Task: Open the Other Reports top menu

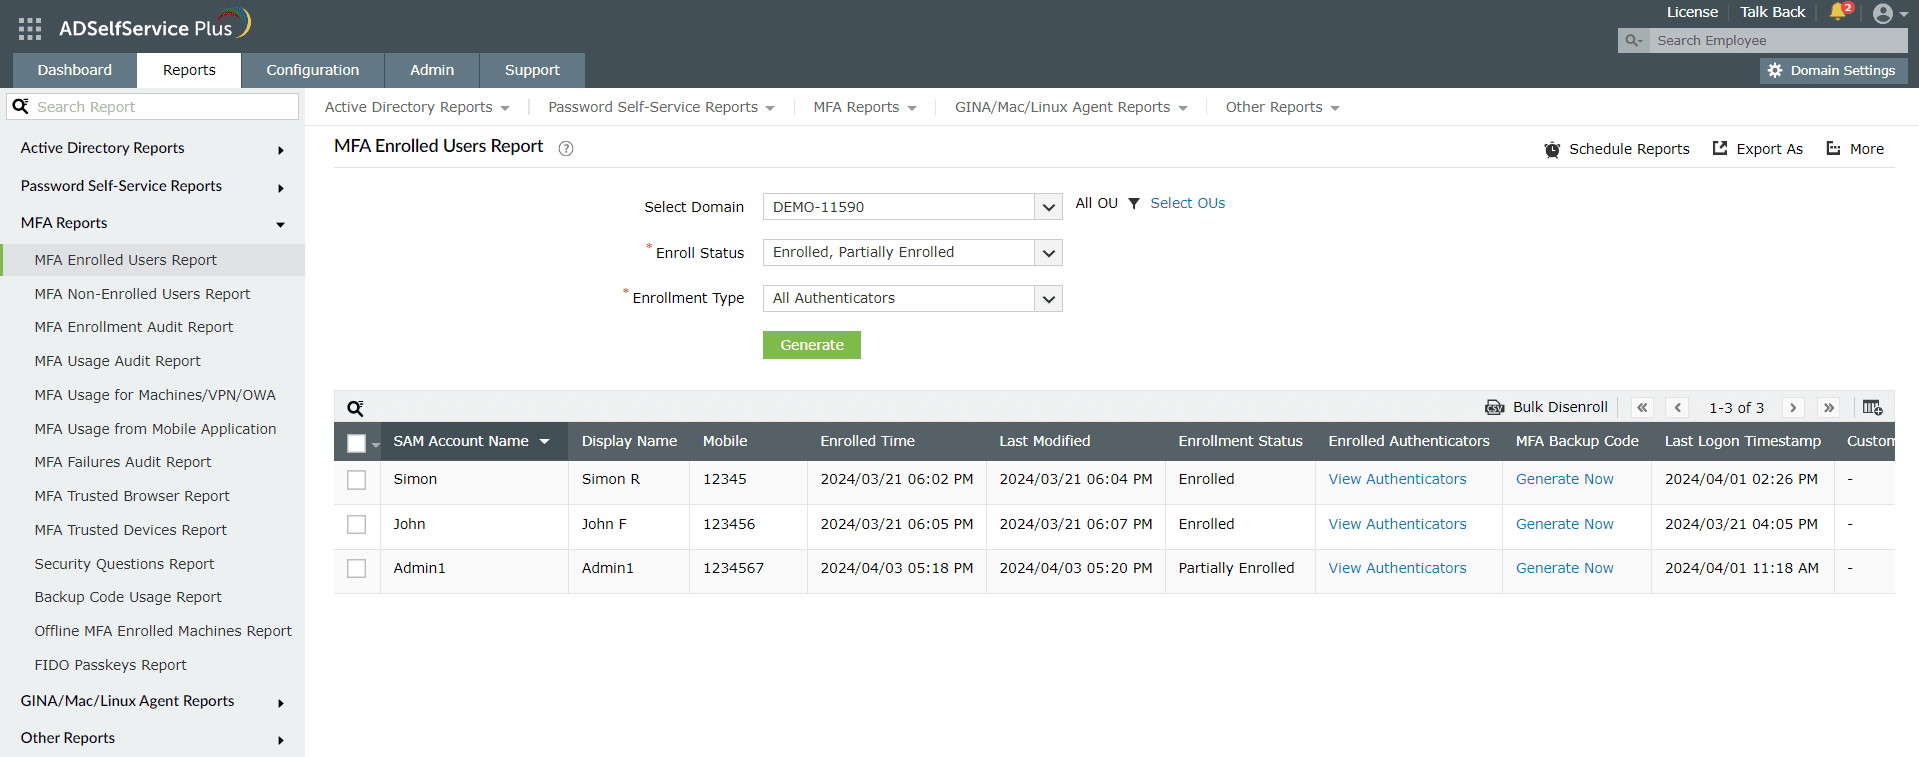Action: click(x=1282, y=107)
